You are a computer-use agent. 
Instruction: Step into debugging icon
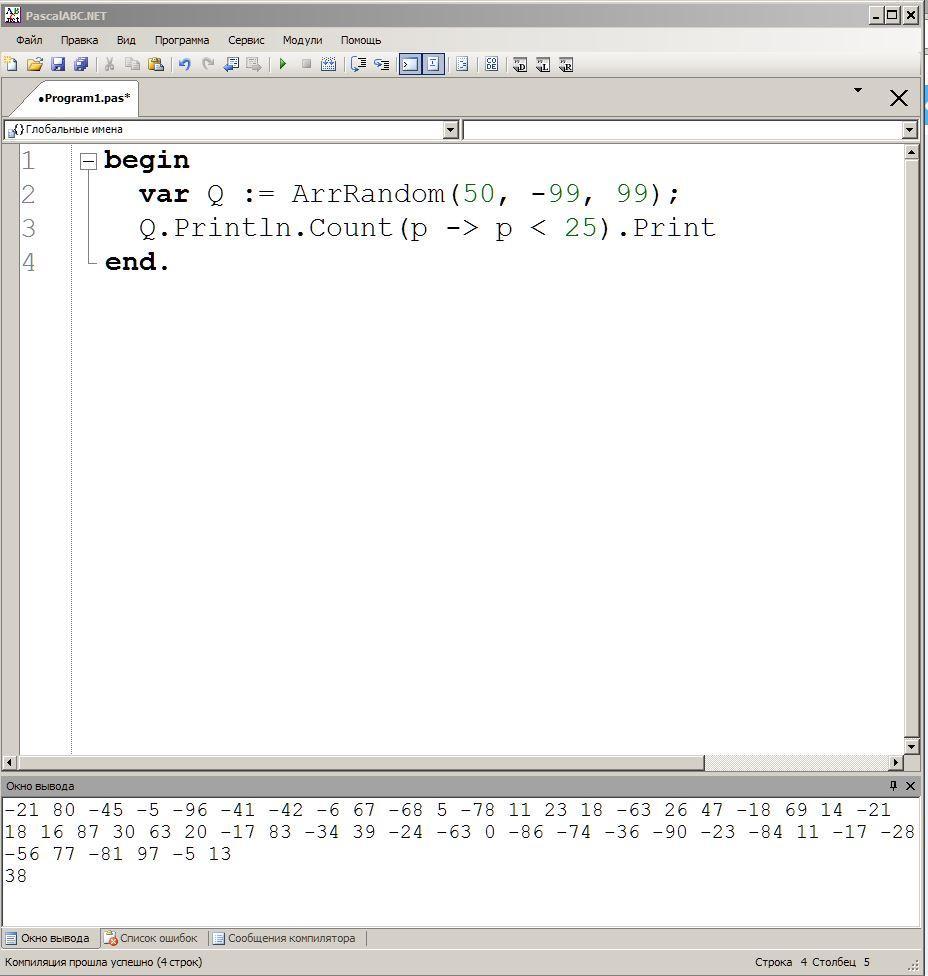[x=381, y=64]
